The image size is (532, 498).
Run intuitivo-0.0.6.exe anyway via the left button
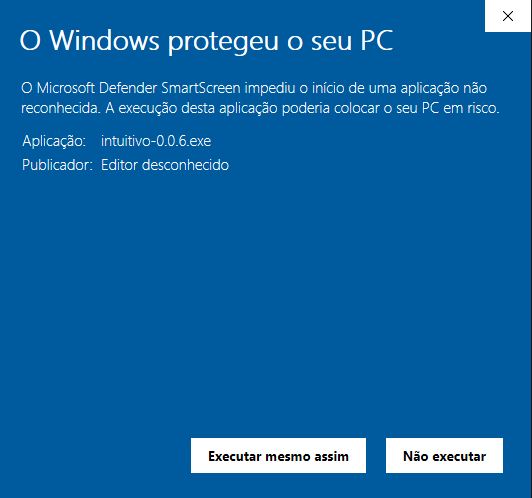278,456
